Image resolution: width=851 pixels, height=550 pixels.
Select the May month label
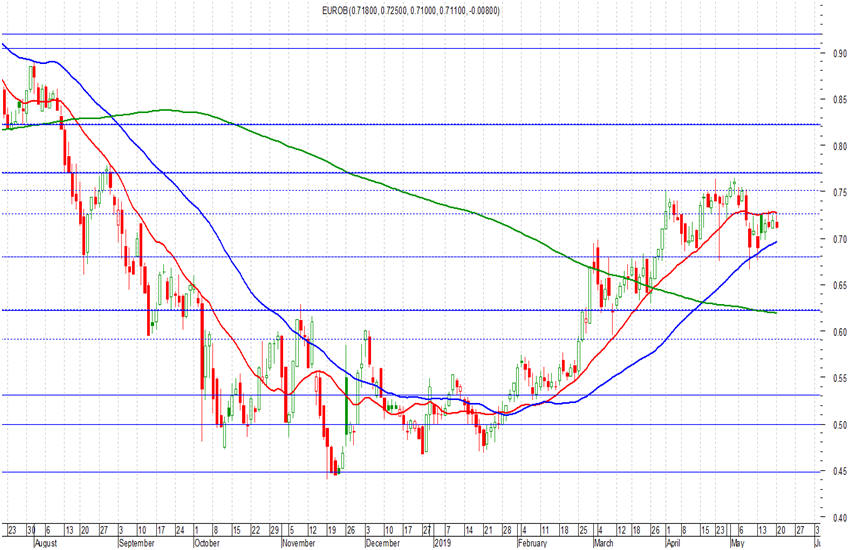click(736, 543)
